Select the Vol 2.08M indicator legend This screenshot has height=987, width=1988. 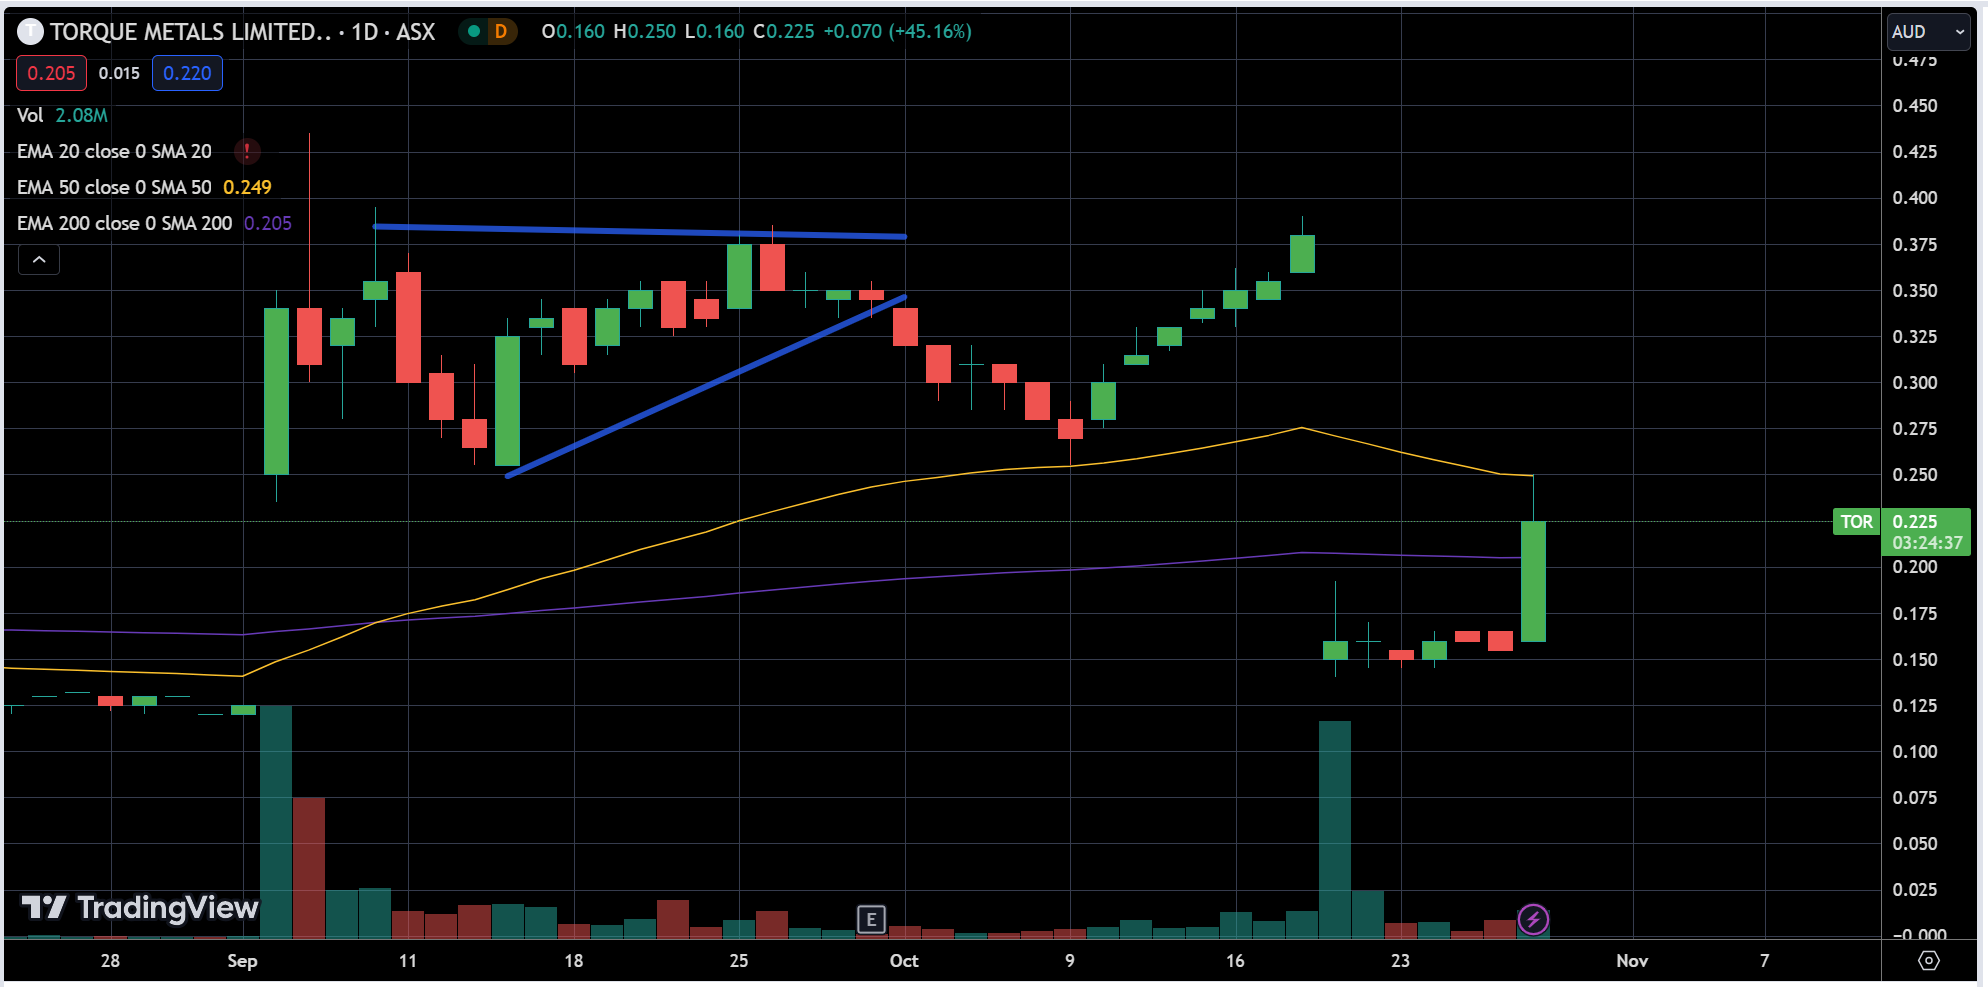click(x=62, y=115)
